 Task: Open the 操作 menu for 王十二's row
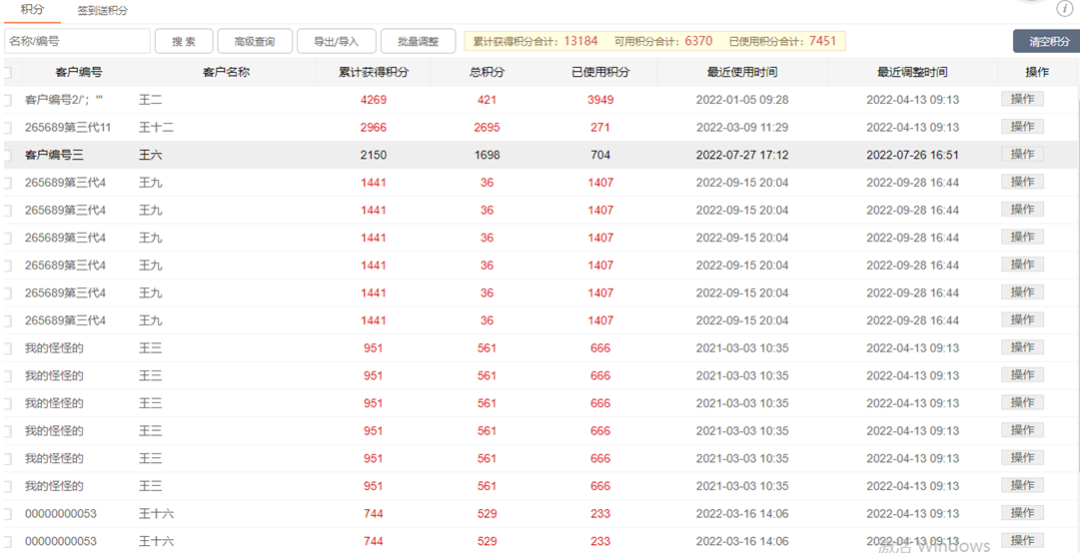(x=1022, y=127)
